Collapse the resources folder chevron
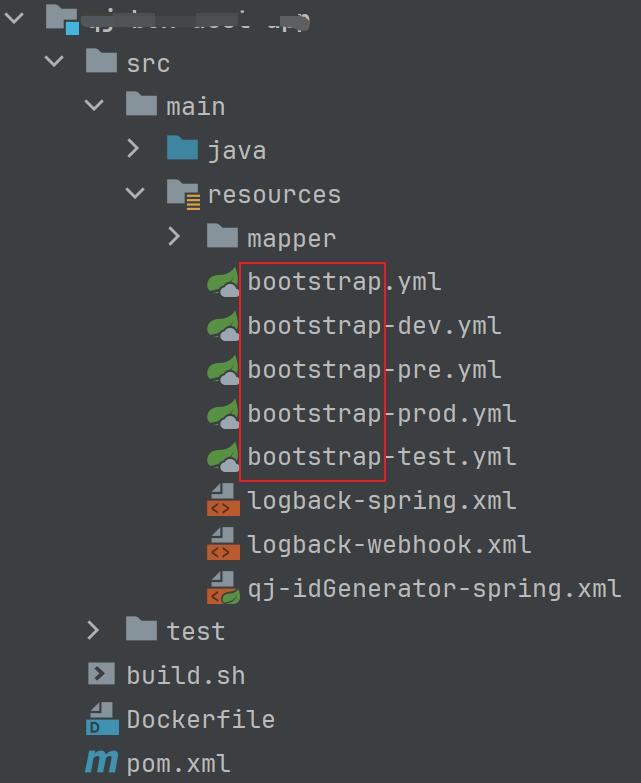 (134, 193)
